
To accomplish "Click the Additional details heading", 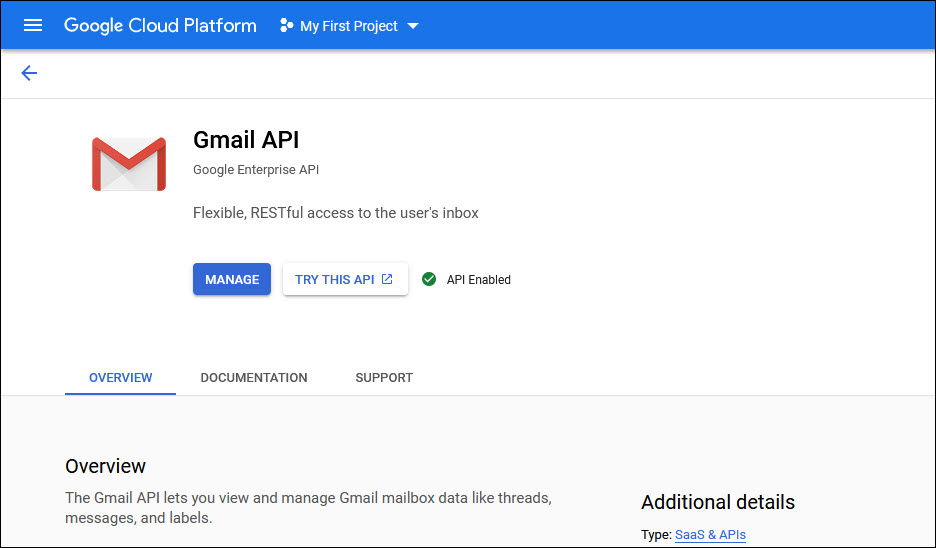I will coord(717,502).
